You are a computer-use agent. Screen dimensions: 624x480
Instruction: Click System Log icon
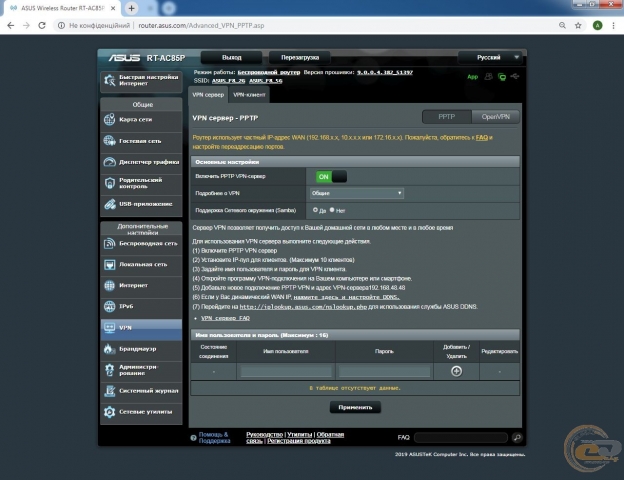109,391
